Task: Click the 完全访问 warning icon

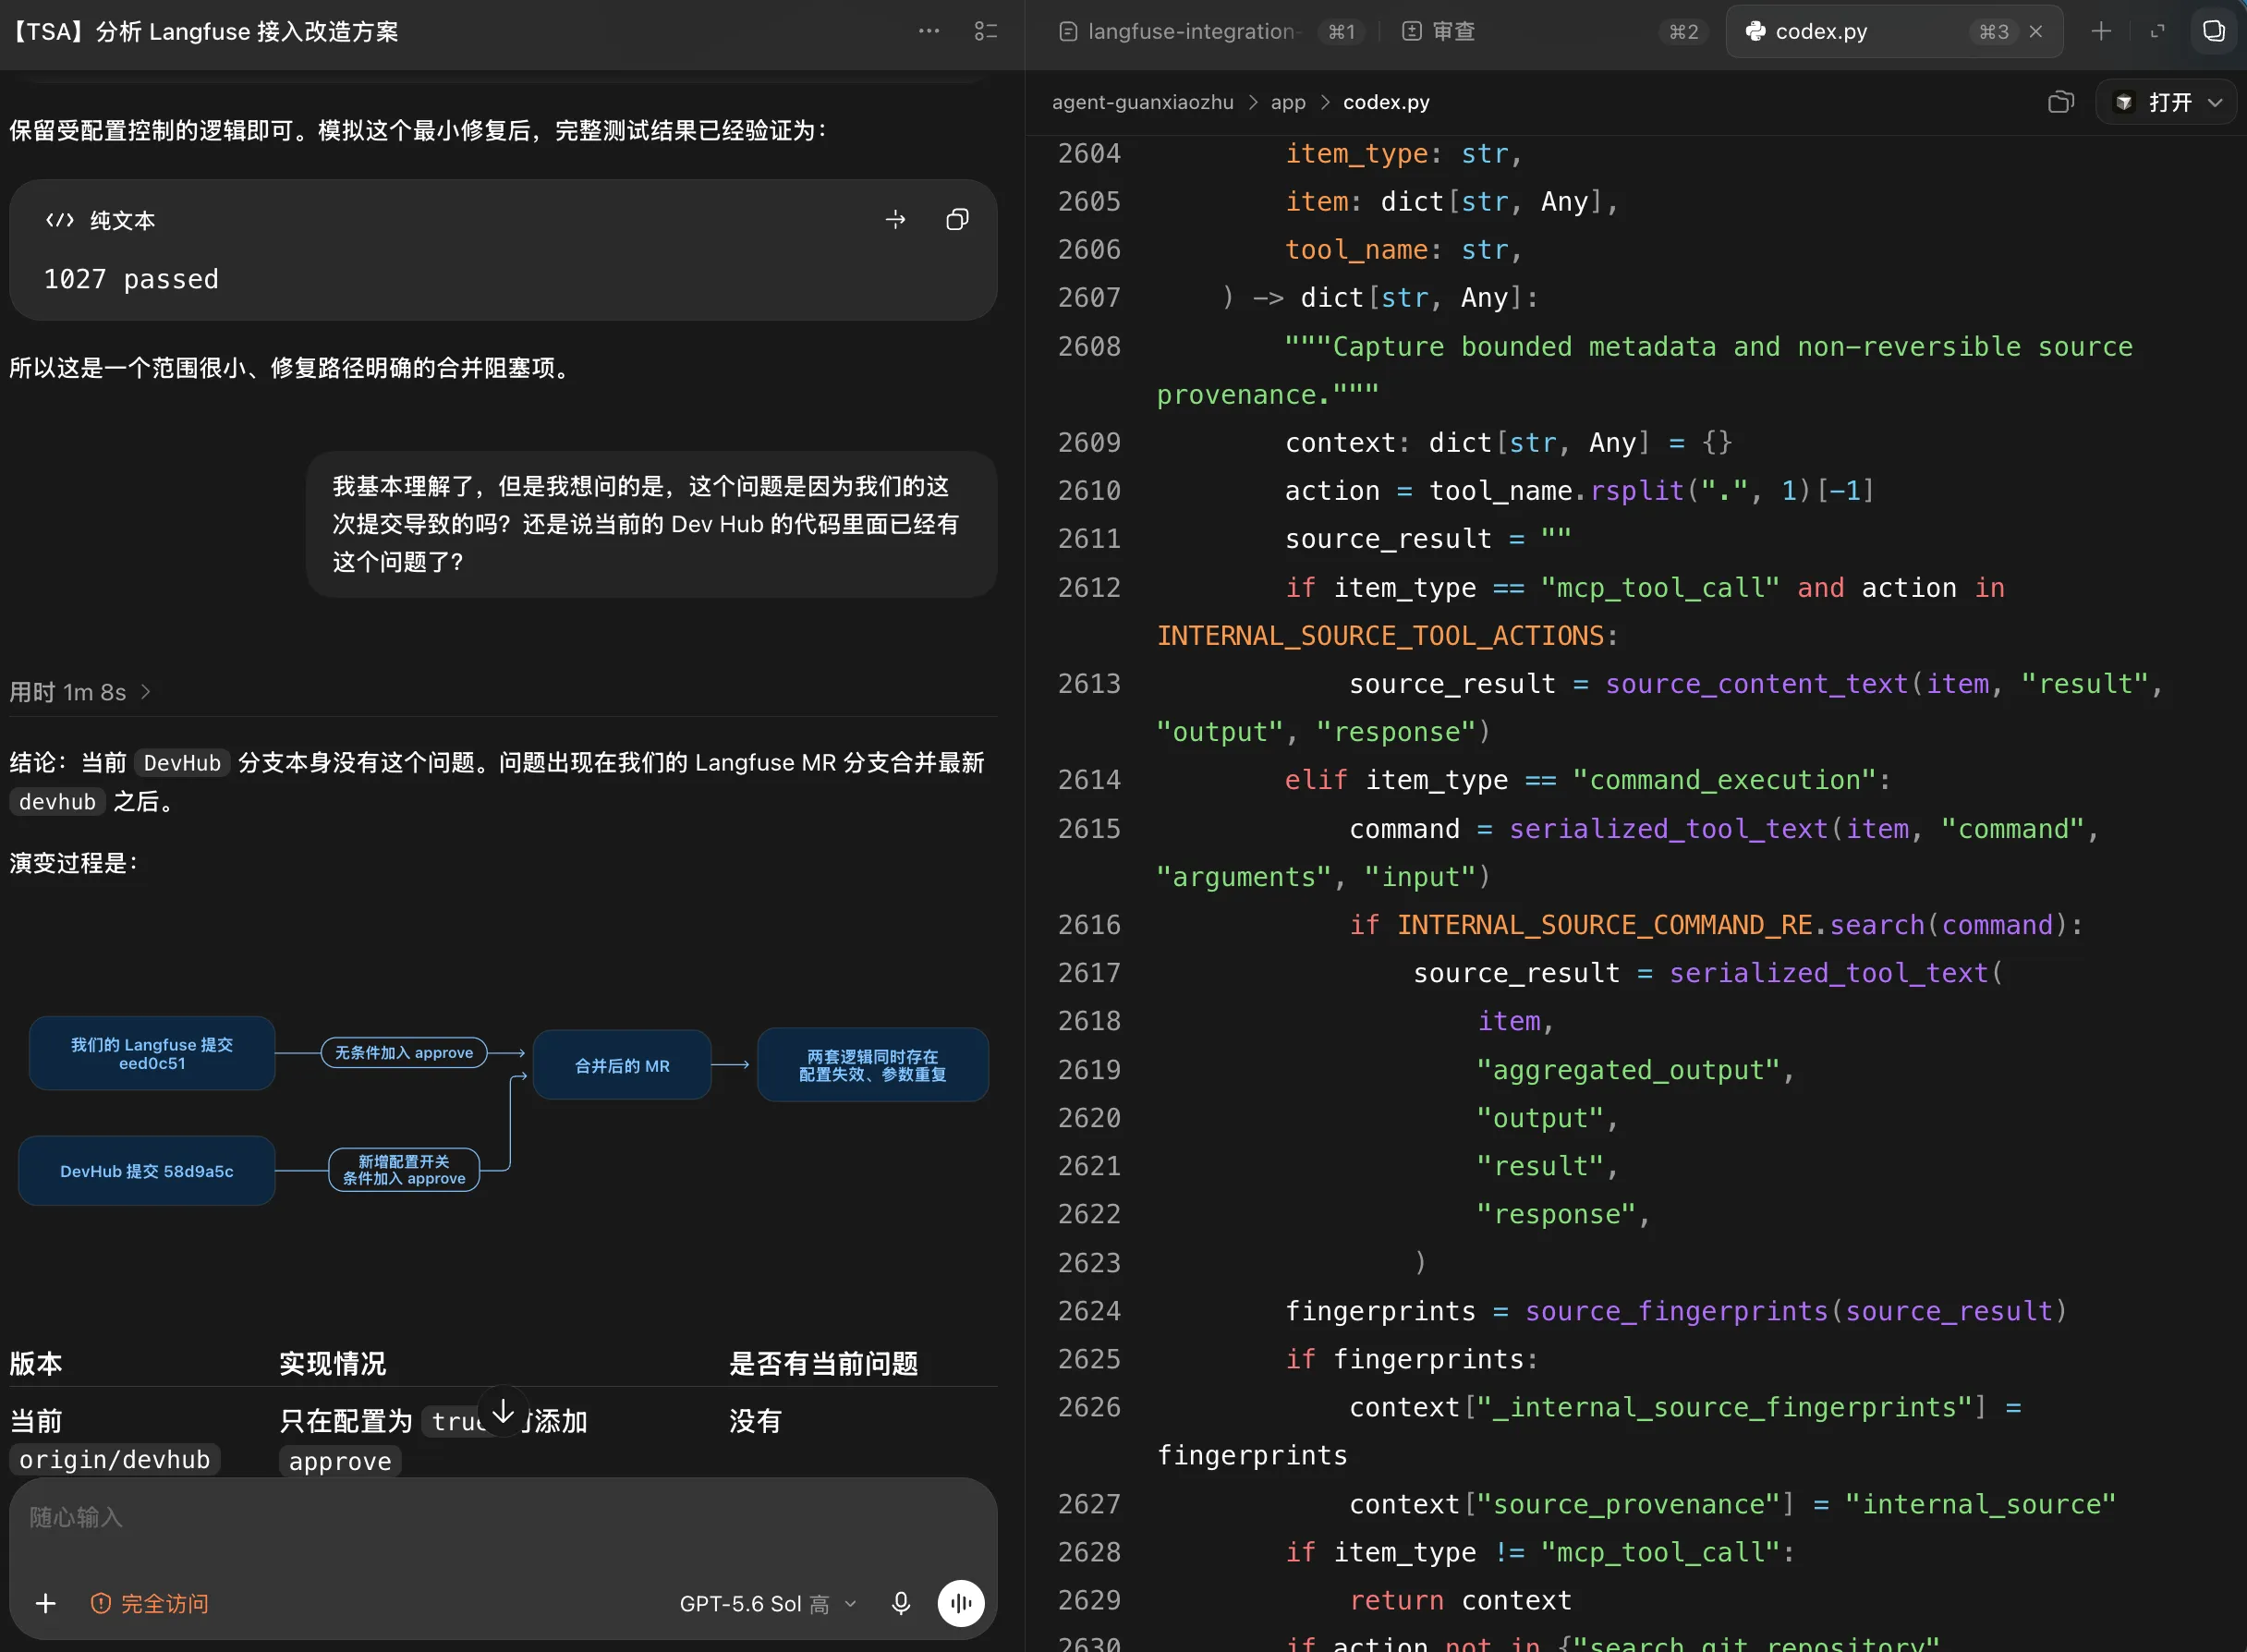Action: (x=101, y=1603)
